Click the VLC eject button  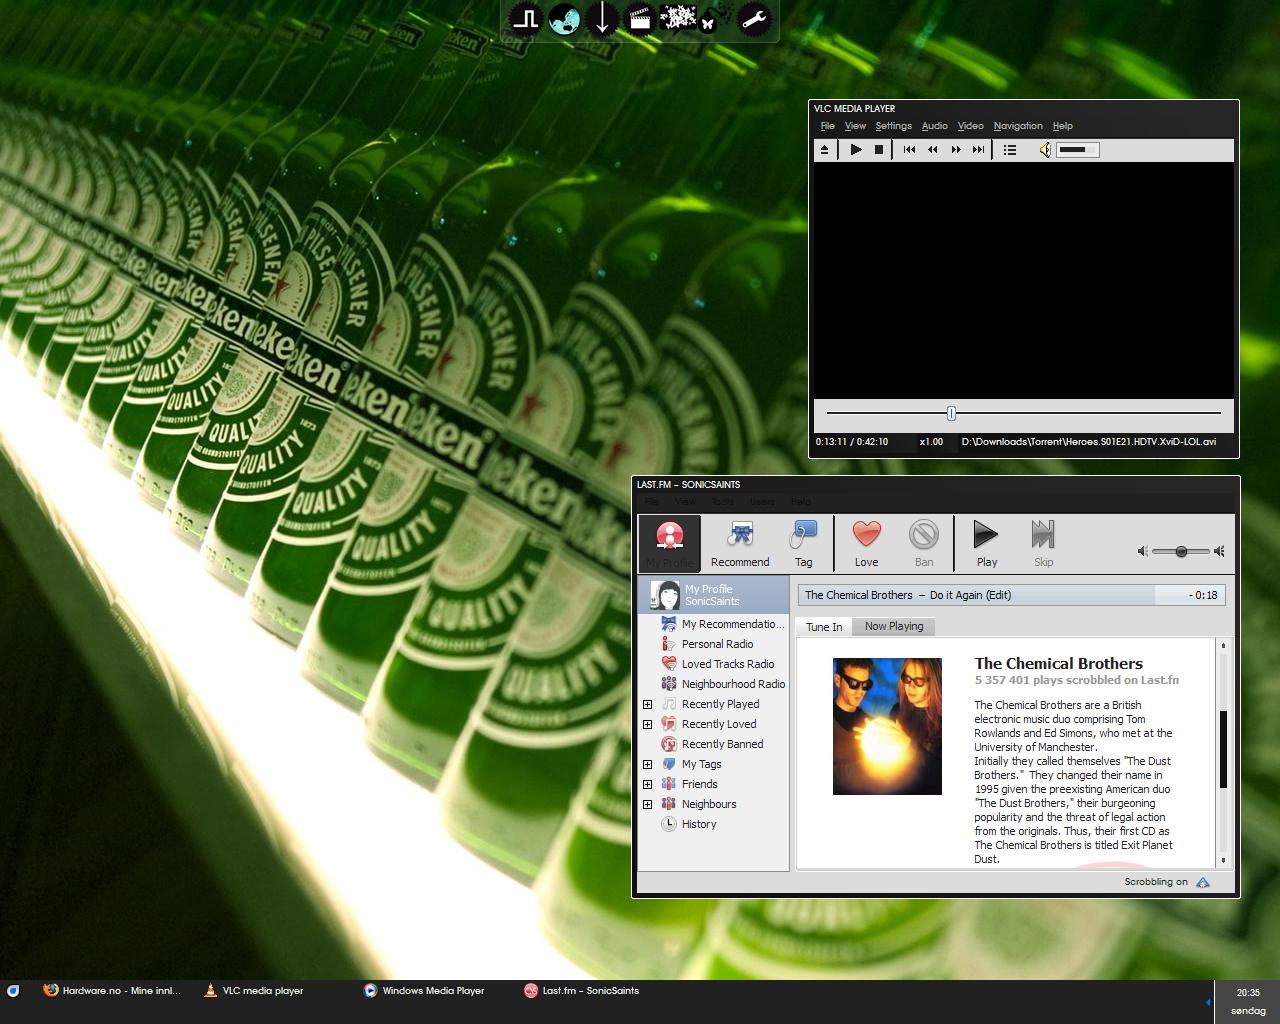click(824, 150)
